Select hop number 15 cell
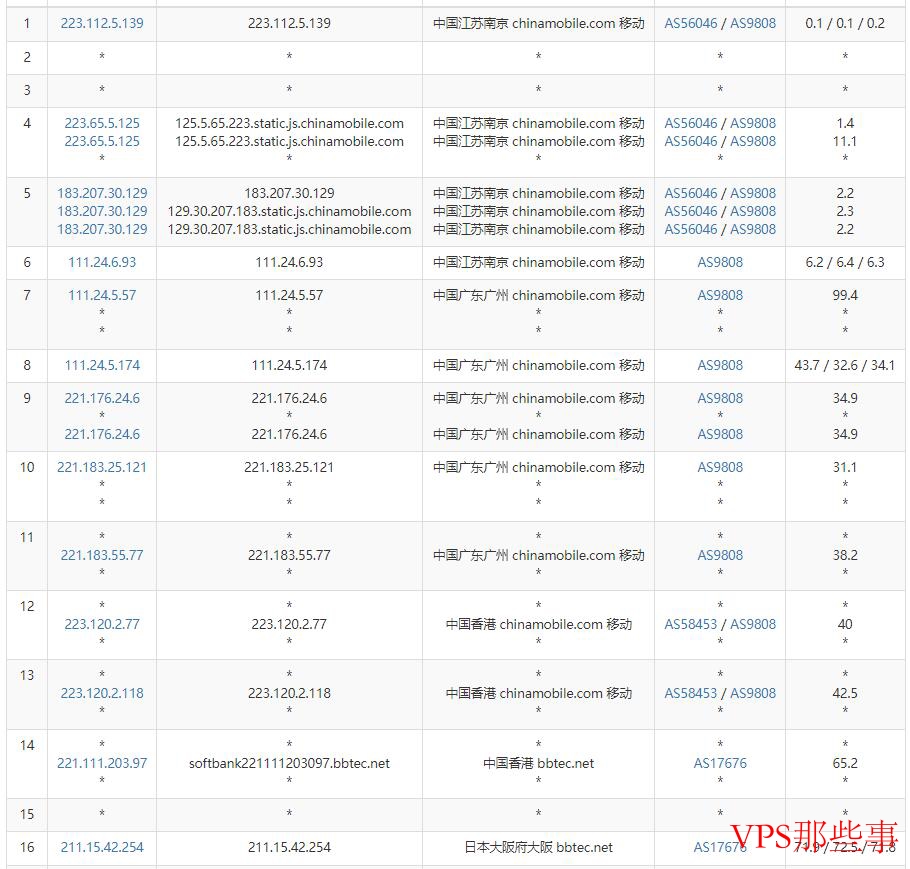 coord(27,814)
